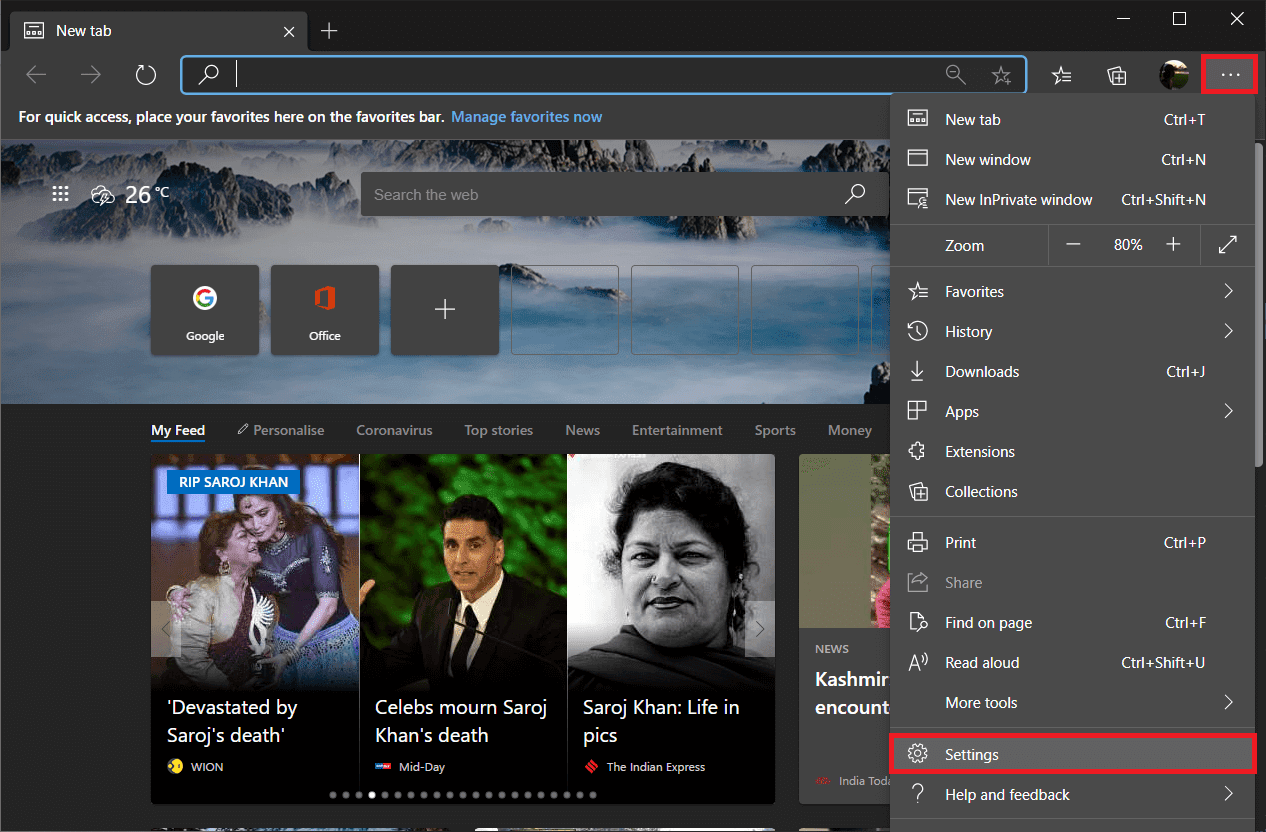Click the Refresh page icon

(x=146, y=75)
